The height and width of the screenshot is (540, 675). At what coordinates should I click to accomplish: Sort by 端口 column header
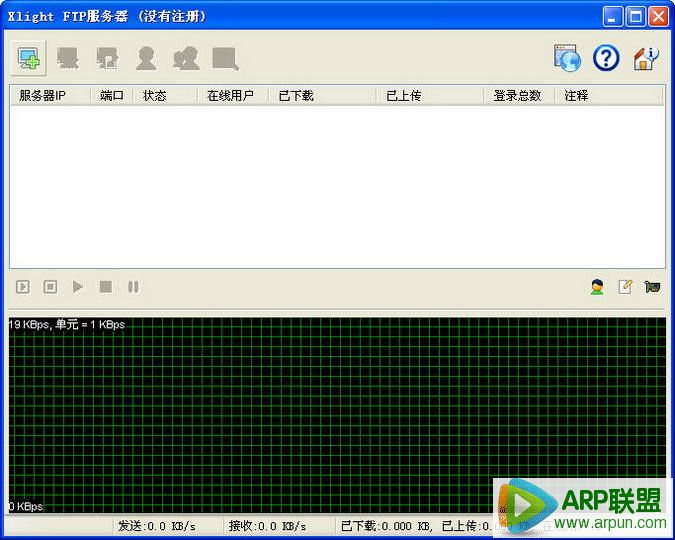[112, 95]
